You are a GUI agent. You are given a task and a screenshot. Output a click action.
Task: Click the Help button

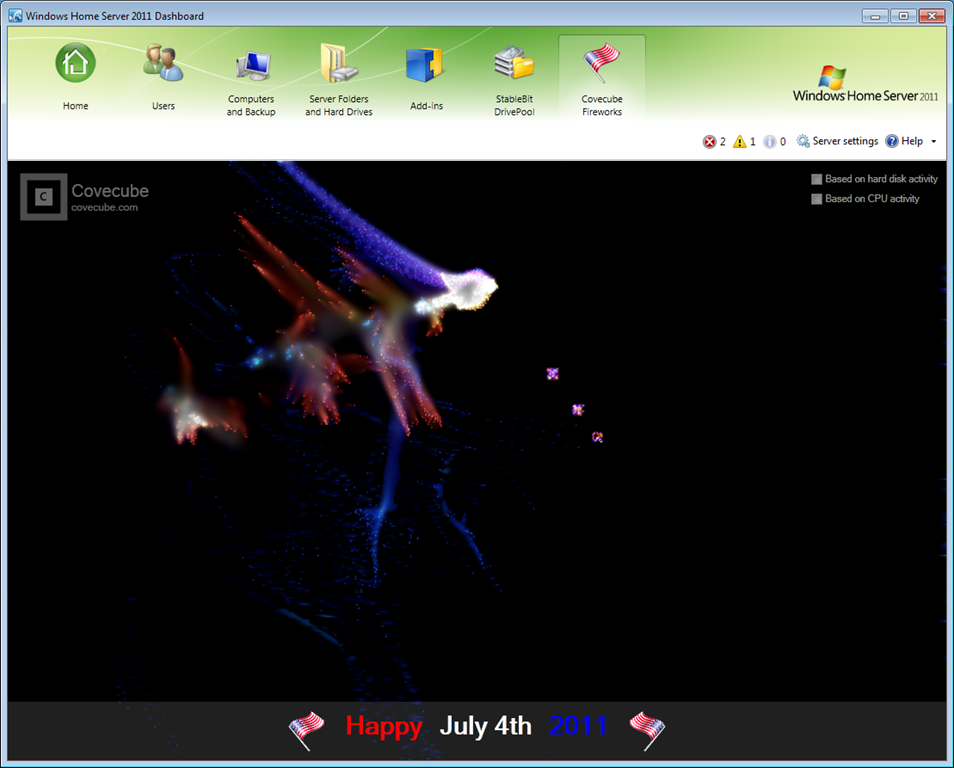904,142
